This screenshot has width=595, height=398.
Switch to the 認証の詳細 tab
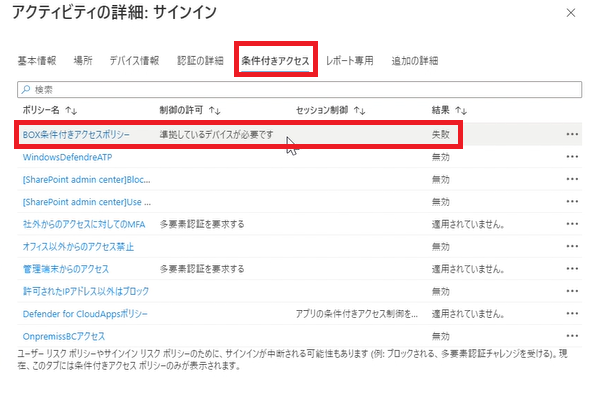pos(200,61)
